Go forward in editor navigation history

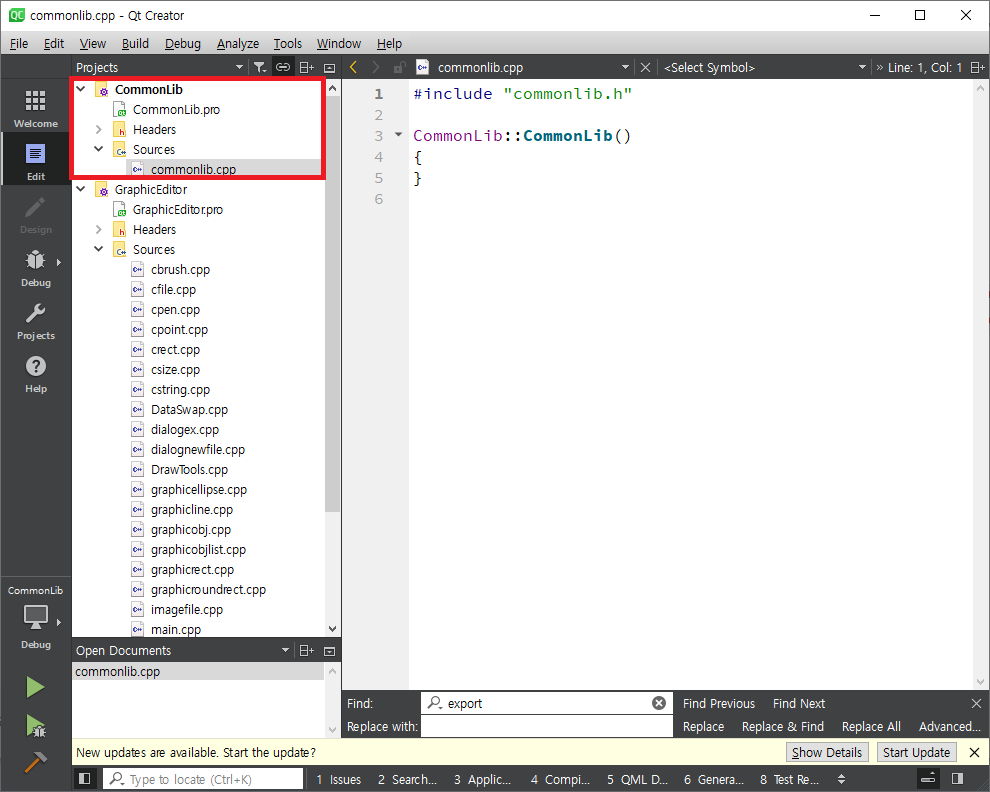click(x=376, y=67)
